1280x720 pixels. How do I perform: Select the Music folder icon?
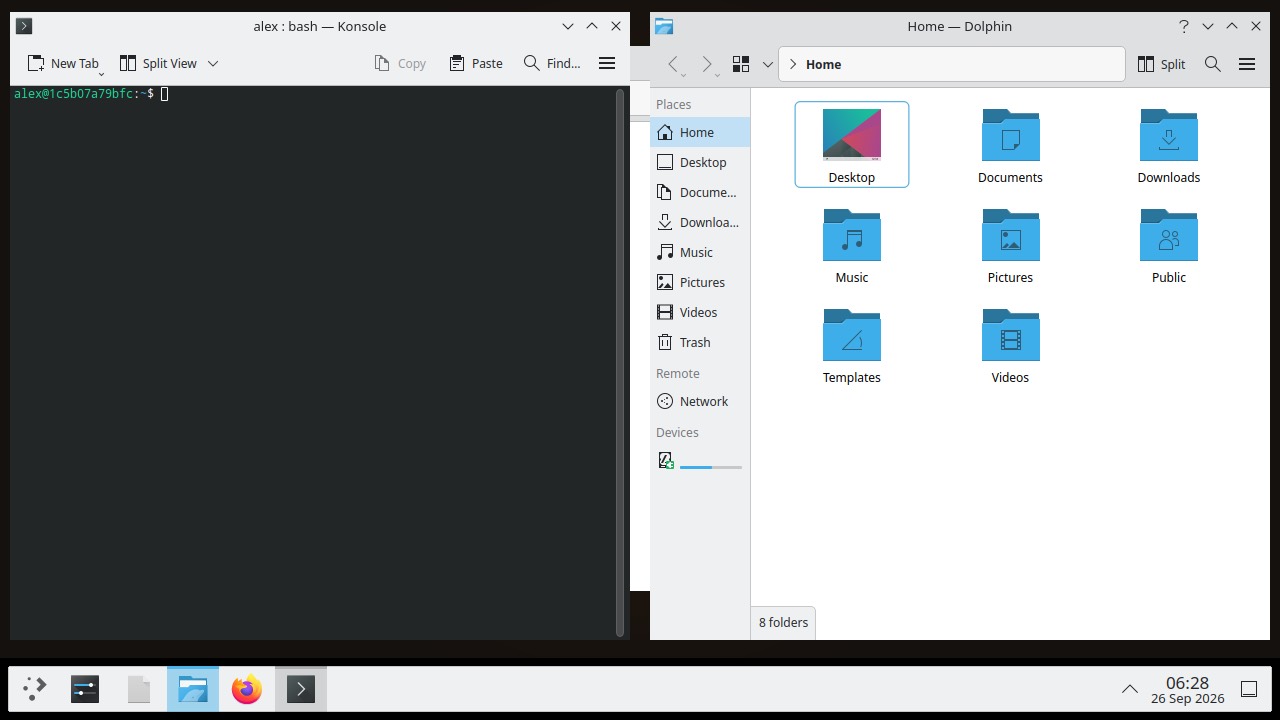(852, 235)
